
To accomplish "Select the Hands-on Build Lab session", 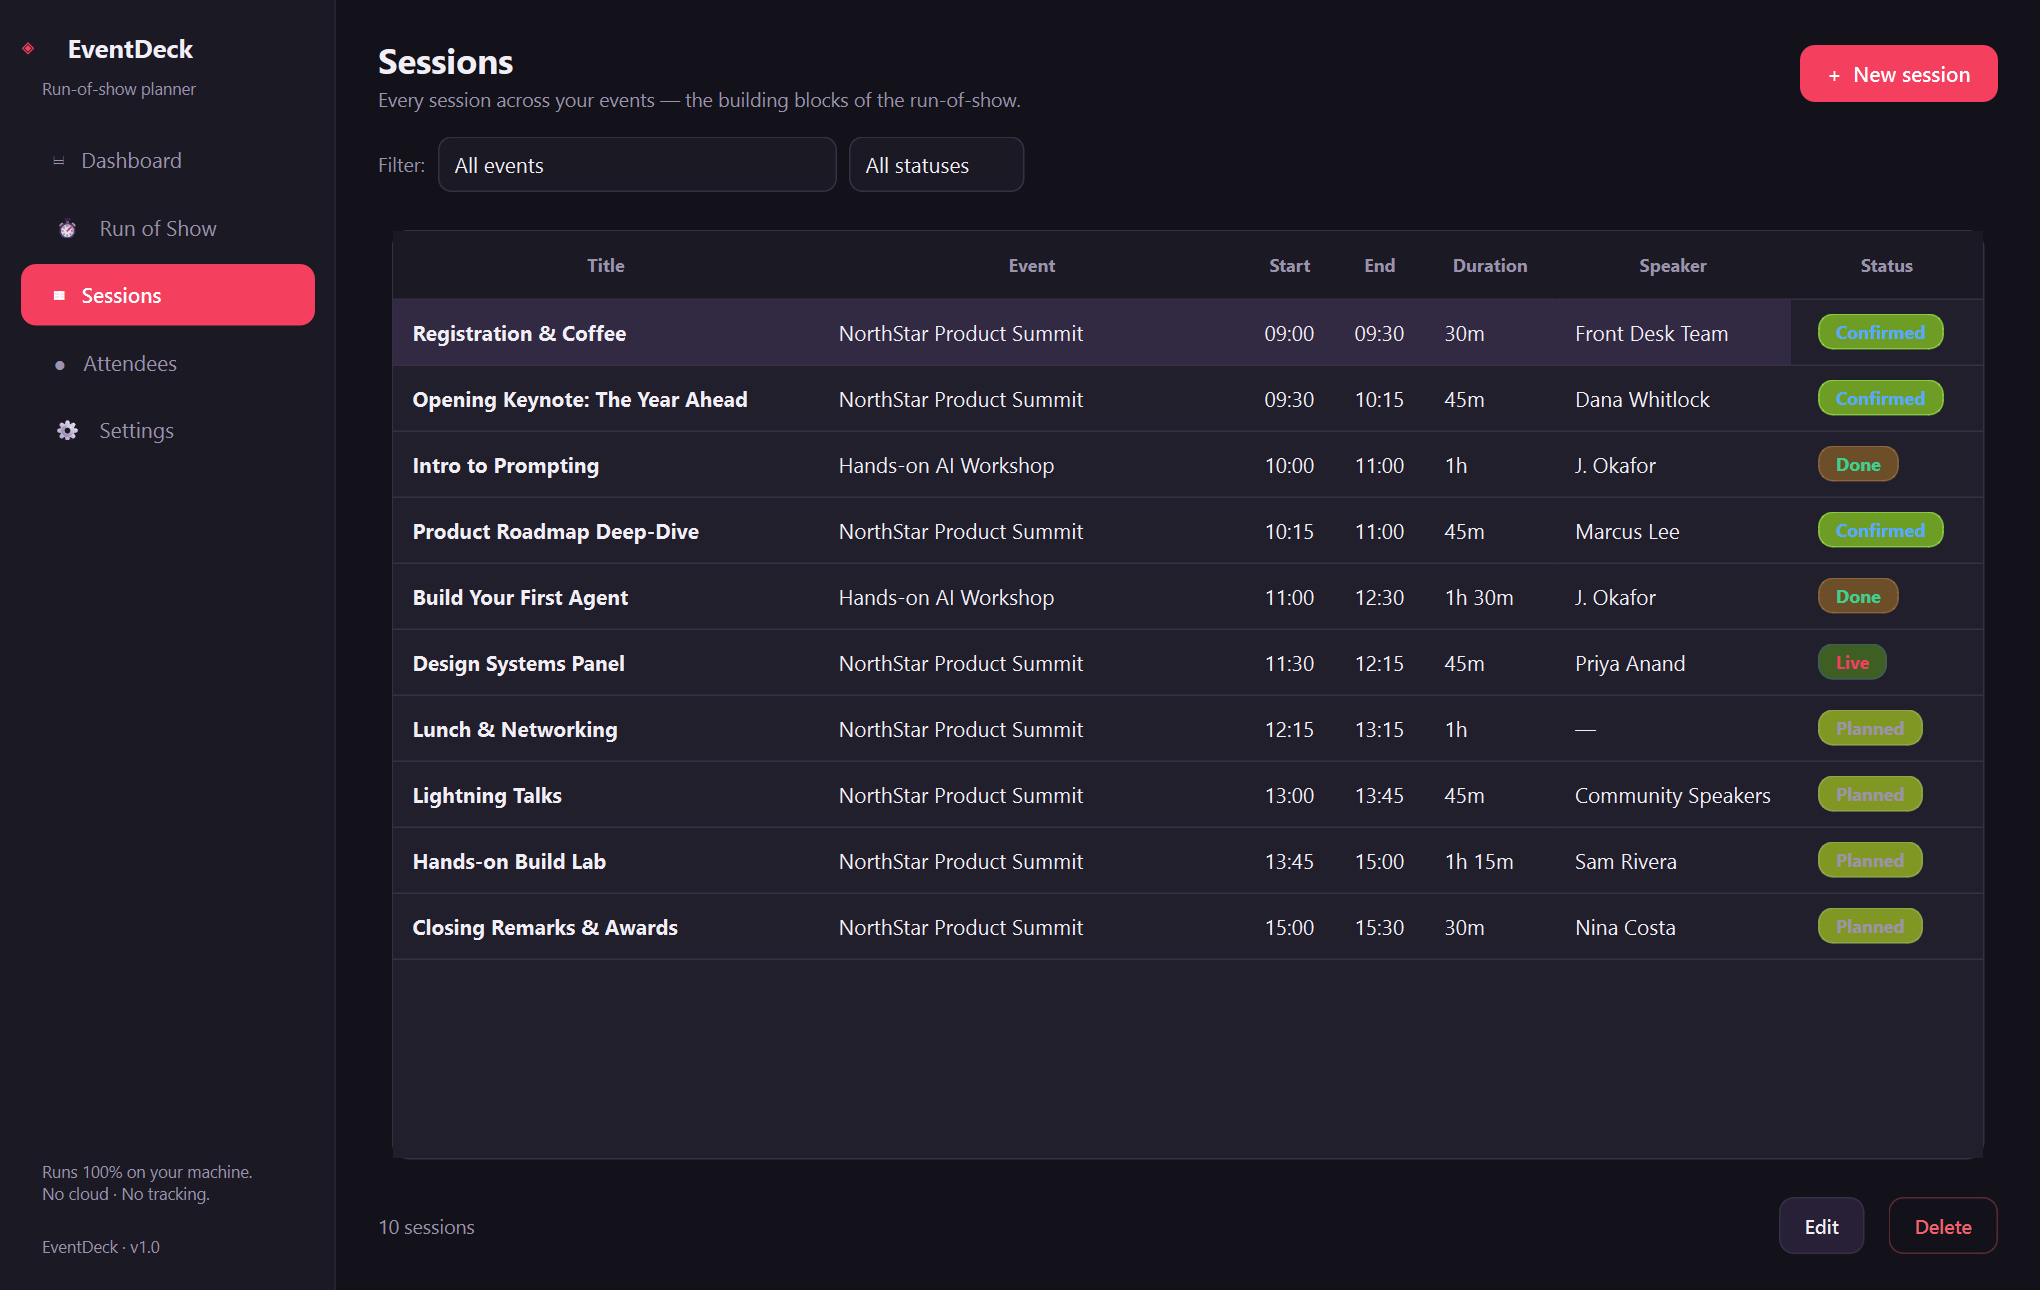I will pos(1187,861).
